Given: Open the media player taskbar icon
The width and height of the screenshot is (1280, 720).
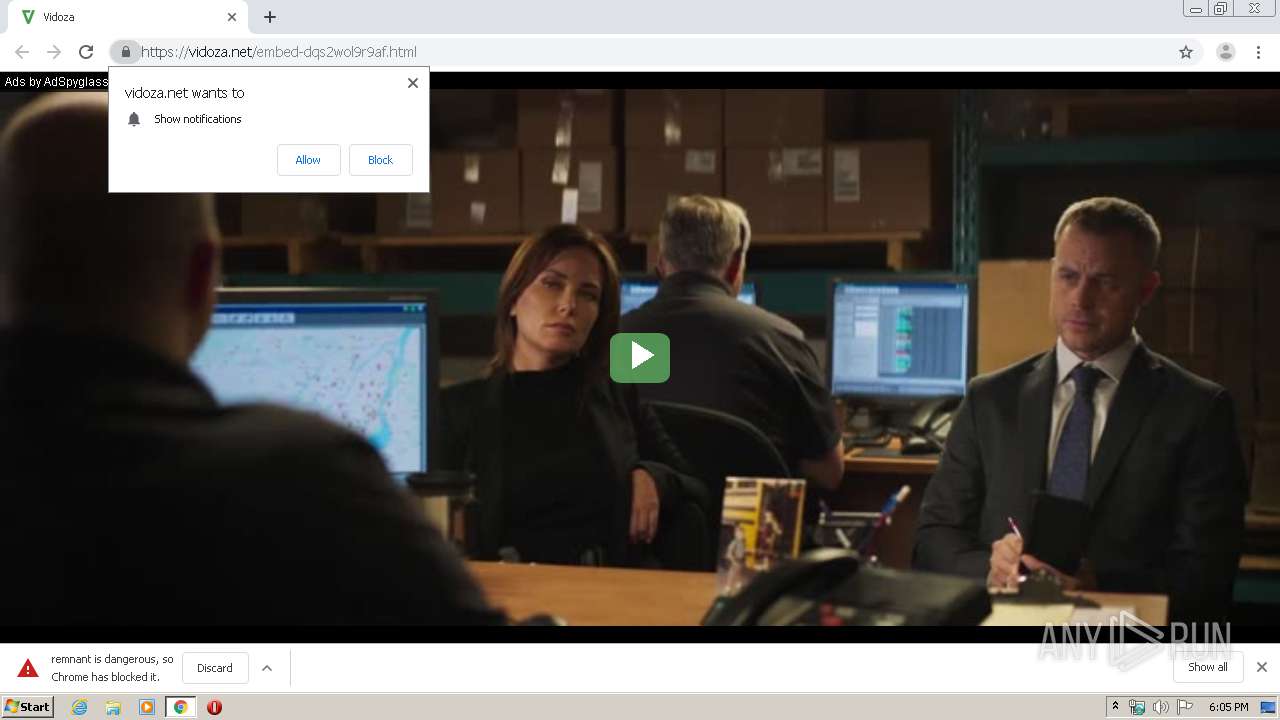Looking at the screenshot, I should (x=147, y=707).
